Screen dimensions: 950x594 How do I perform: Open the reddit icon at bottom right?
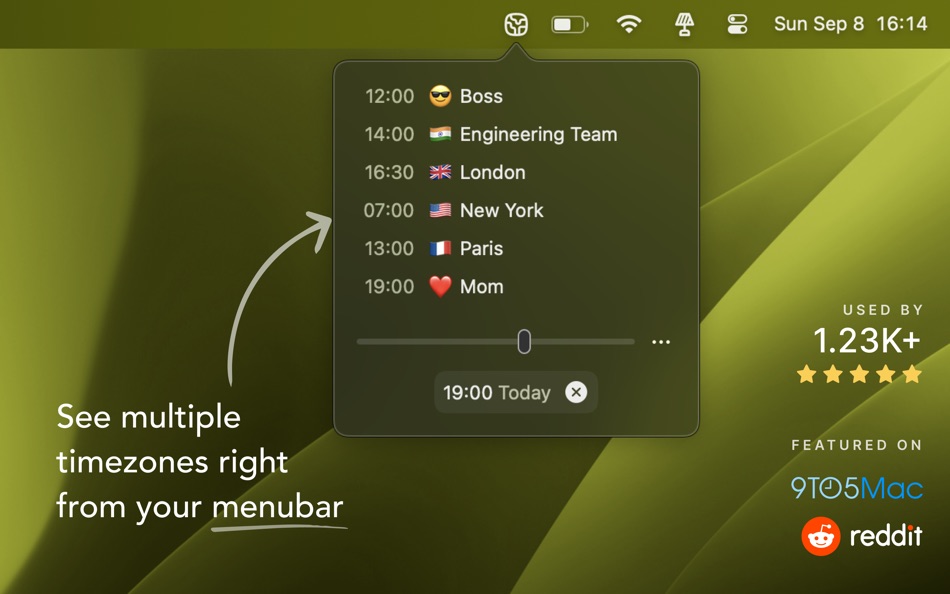tap(822, 537)
